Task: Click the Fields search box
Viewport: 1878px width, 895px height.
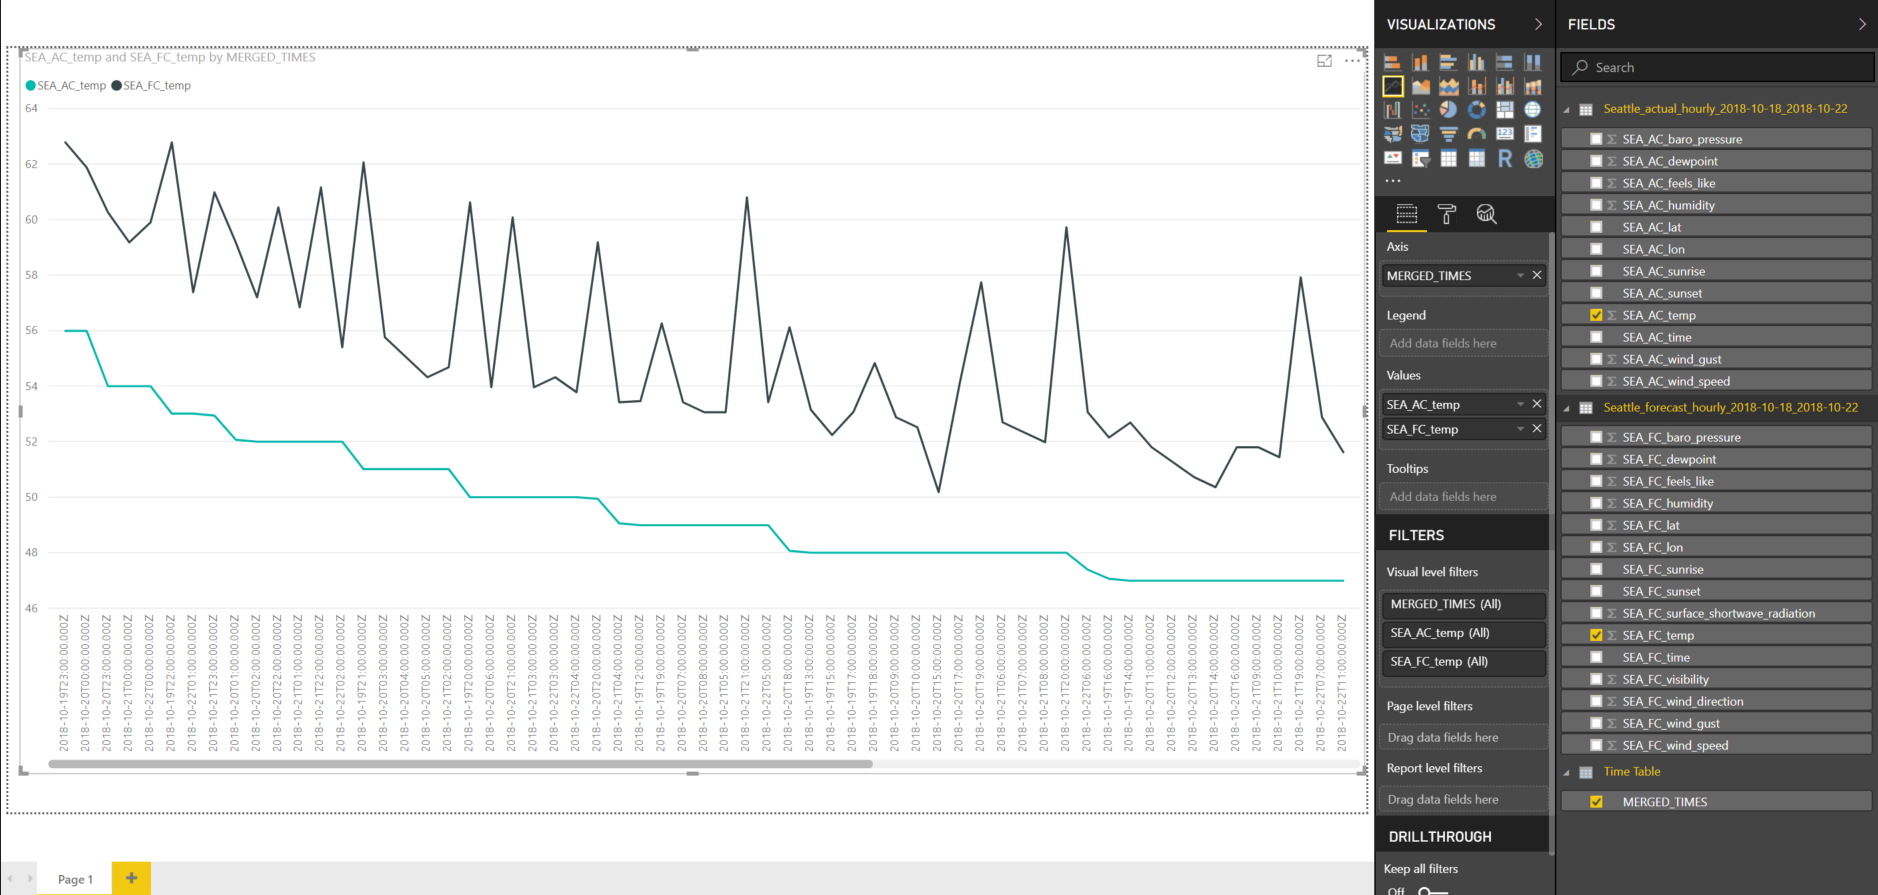Action: 1717,67
